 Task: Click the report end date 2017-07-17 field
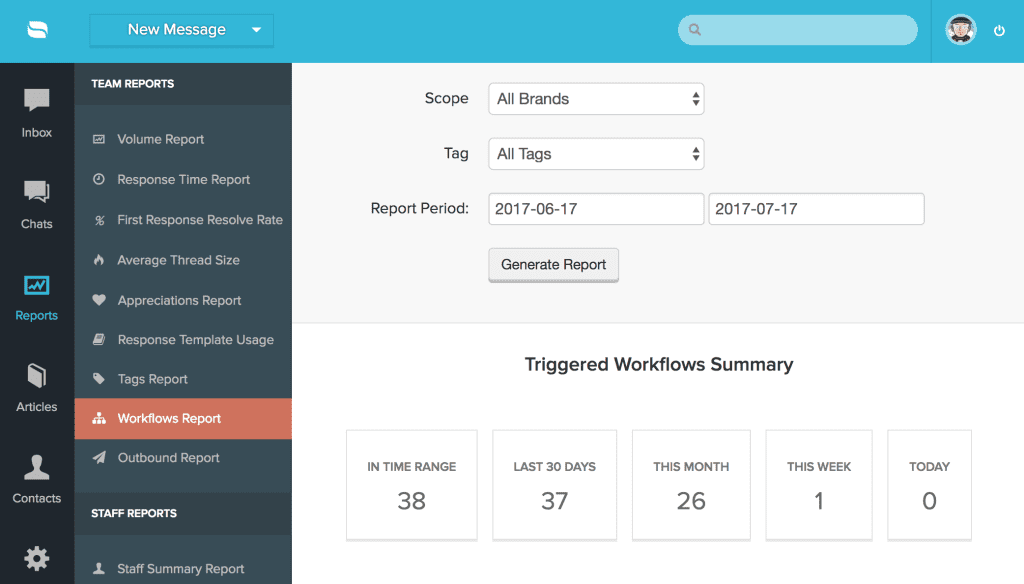tap(816, 209)
